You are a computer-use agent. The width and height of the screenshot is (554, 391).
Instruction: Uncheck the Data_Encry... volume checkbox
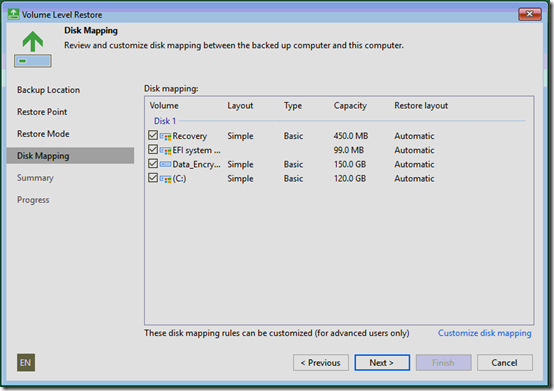[x=153, y=163]
